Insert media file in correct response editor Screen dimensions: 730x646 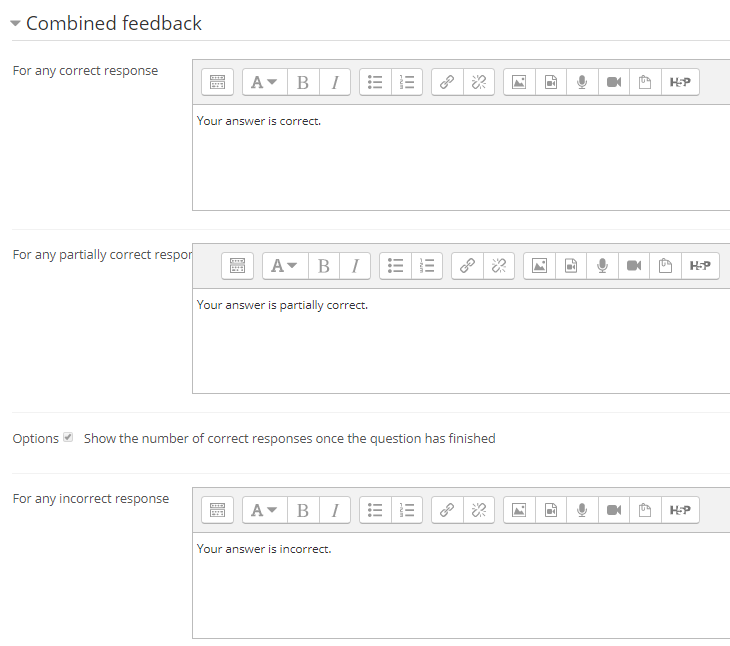[x=551, y=82]
